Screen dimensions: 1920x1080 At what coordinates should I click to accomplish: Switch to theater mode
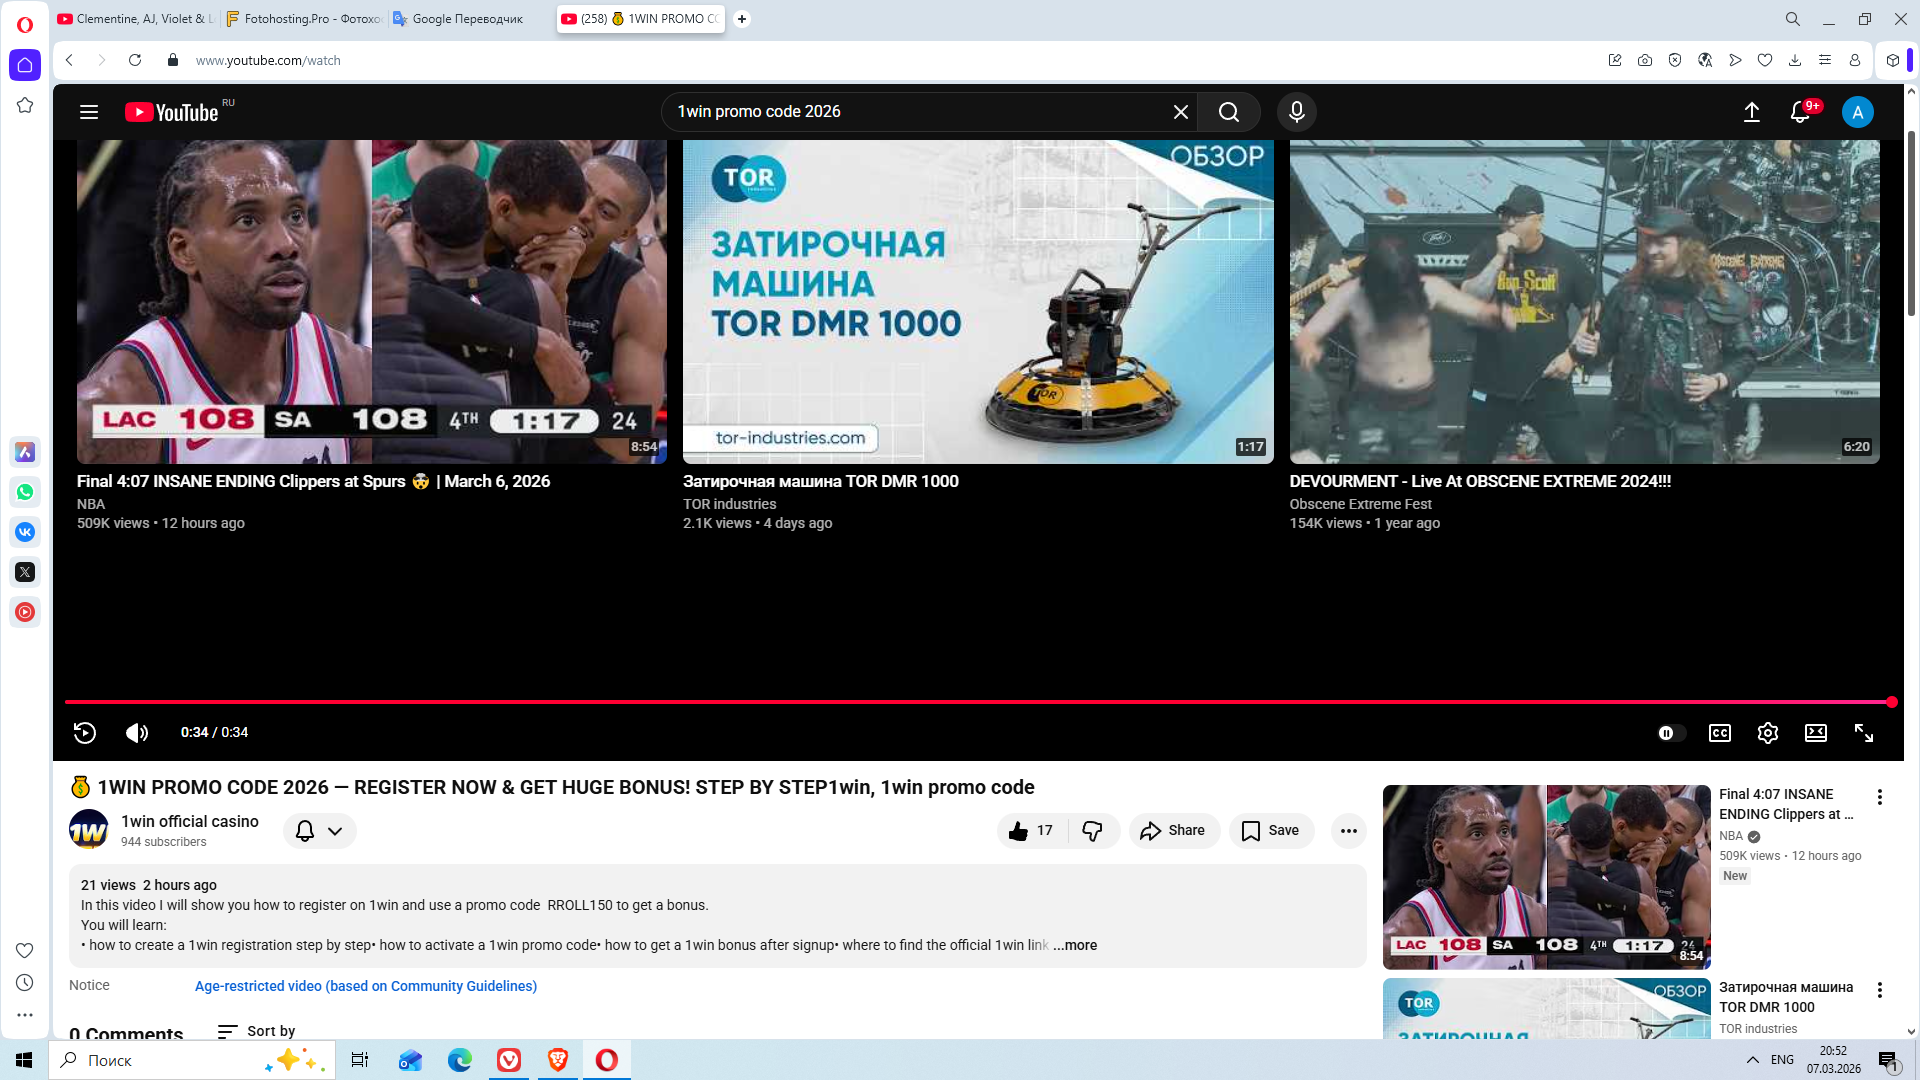click(x=1815, y=733)
